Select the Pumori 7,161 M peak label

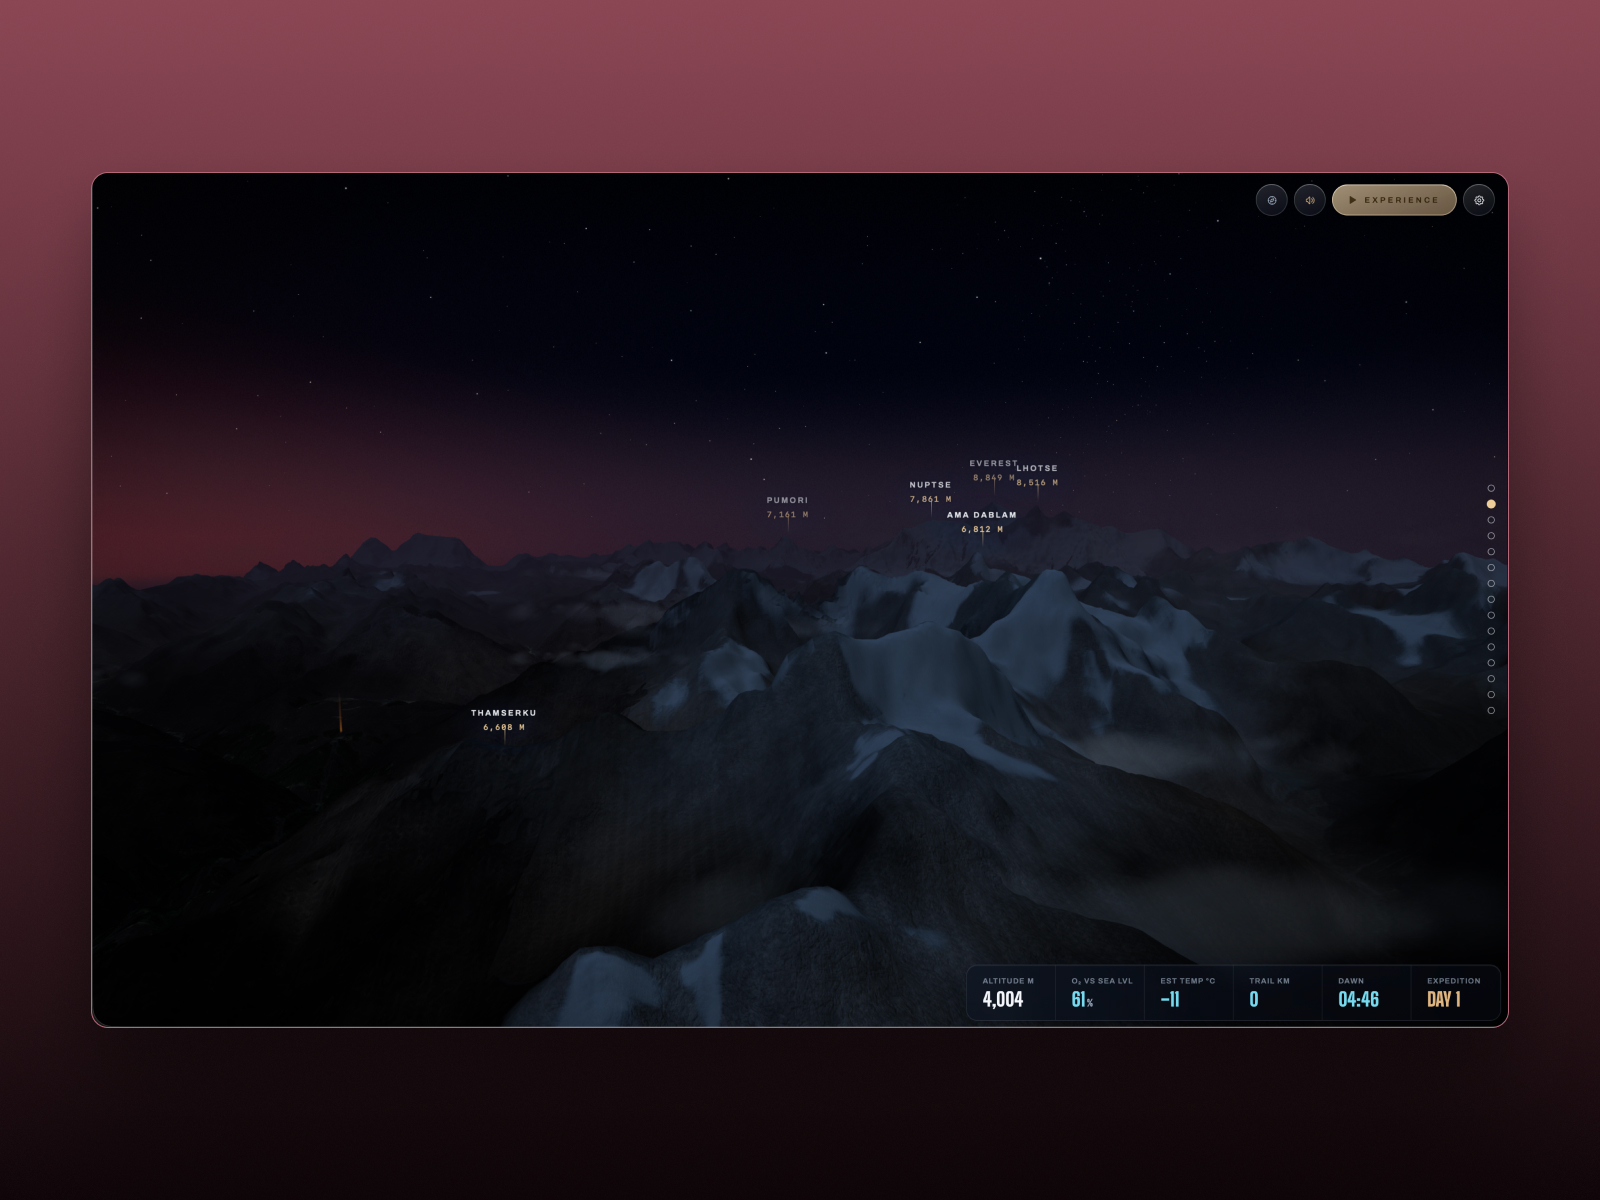pos(787,507)
